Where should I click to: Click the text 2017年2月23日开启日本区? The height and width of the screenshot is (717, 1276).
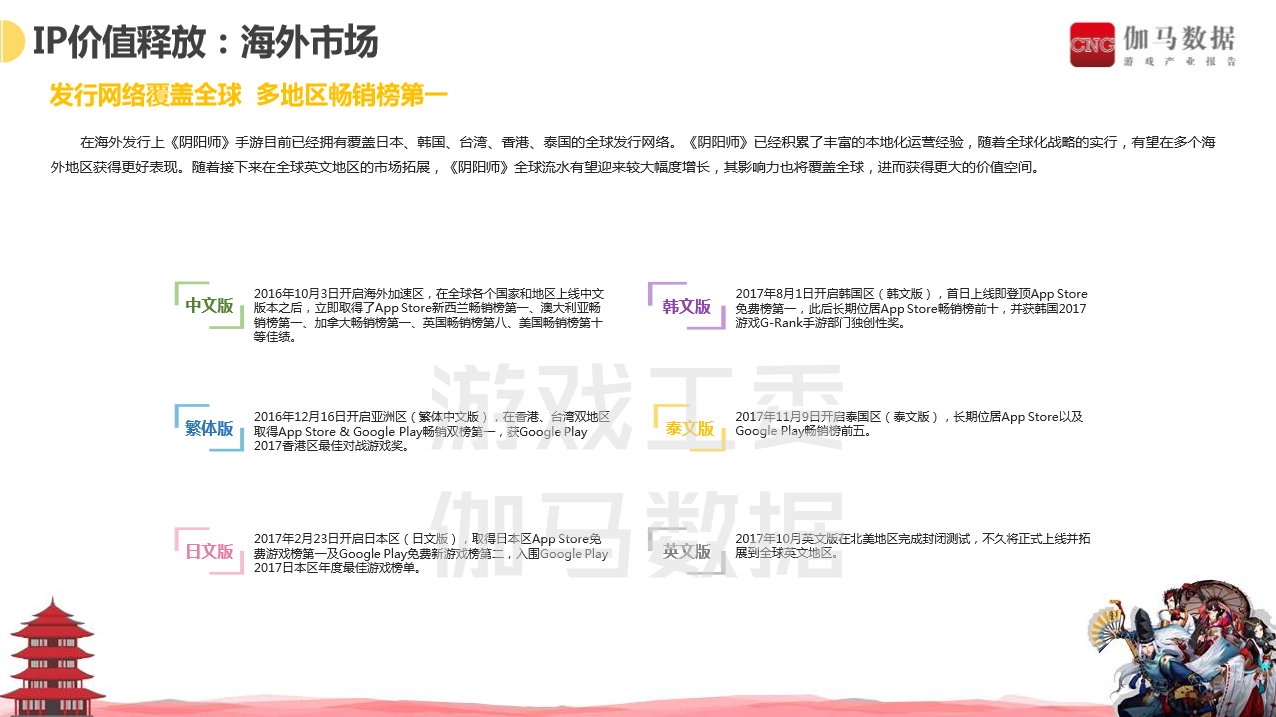[327, 539]
